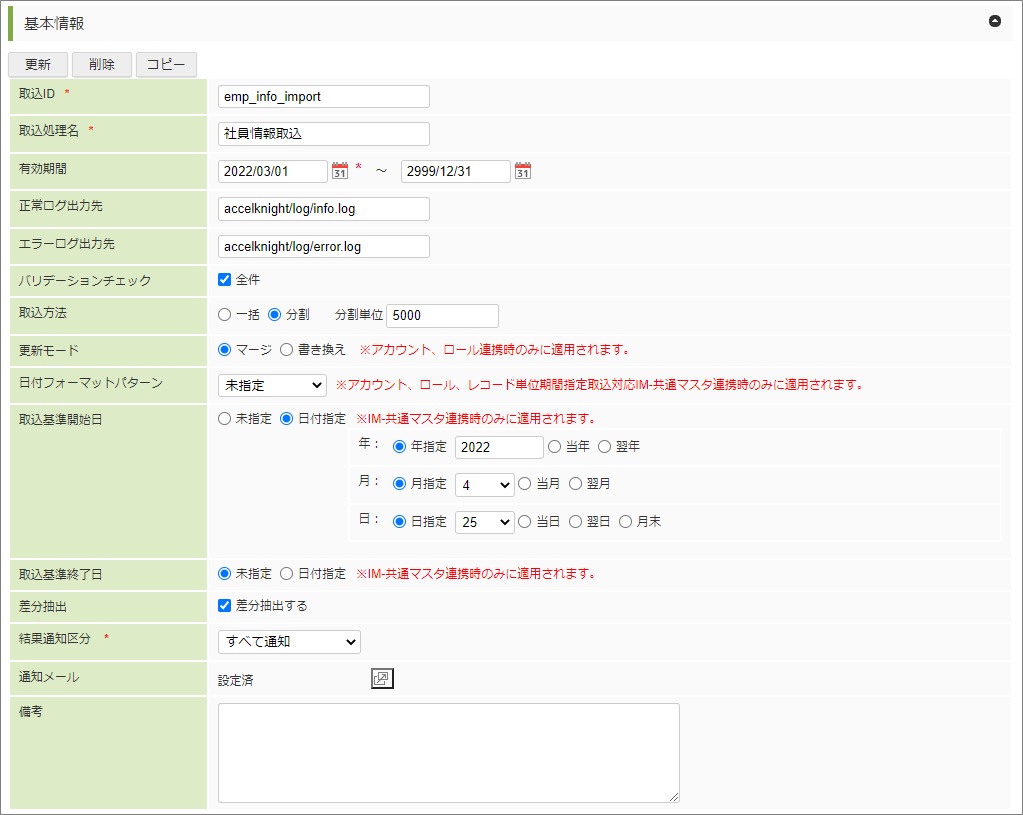Open calendar picker for validity start date
1023x815 pixels.
339,171
